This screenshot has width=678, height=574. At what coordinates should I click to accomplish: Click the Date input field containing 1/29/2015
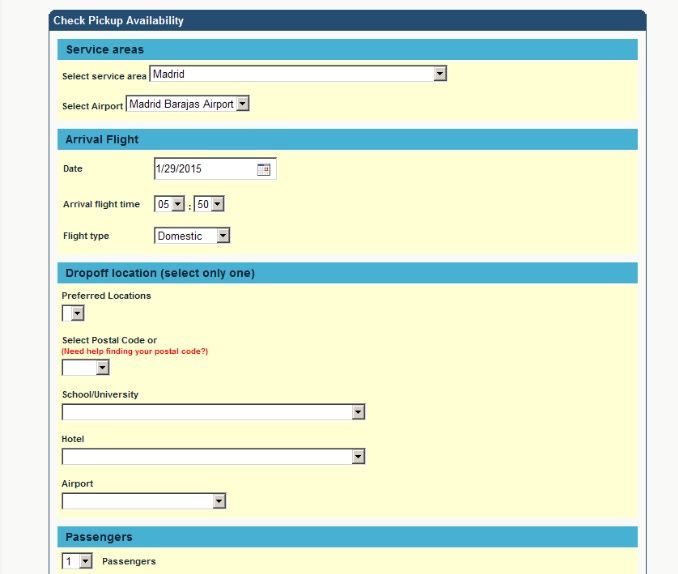215,169
